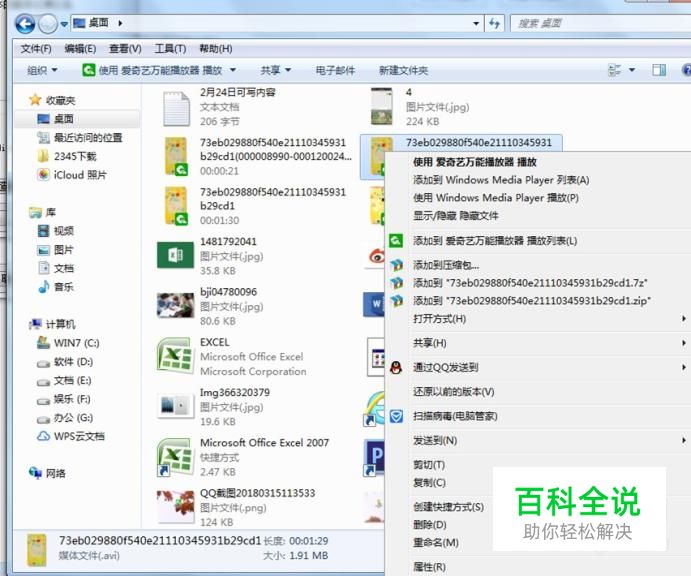Open the 视频 library
The height and width of the screenshot is (576, 691).
click(x=56, y=230)
